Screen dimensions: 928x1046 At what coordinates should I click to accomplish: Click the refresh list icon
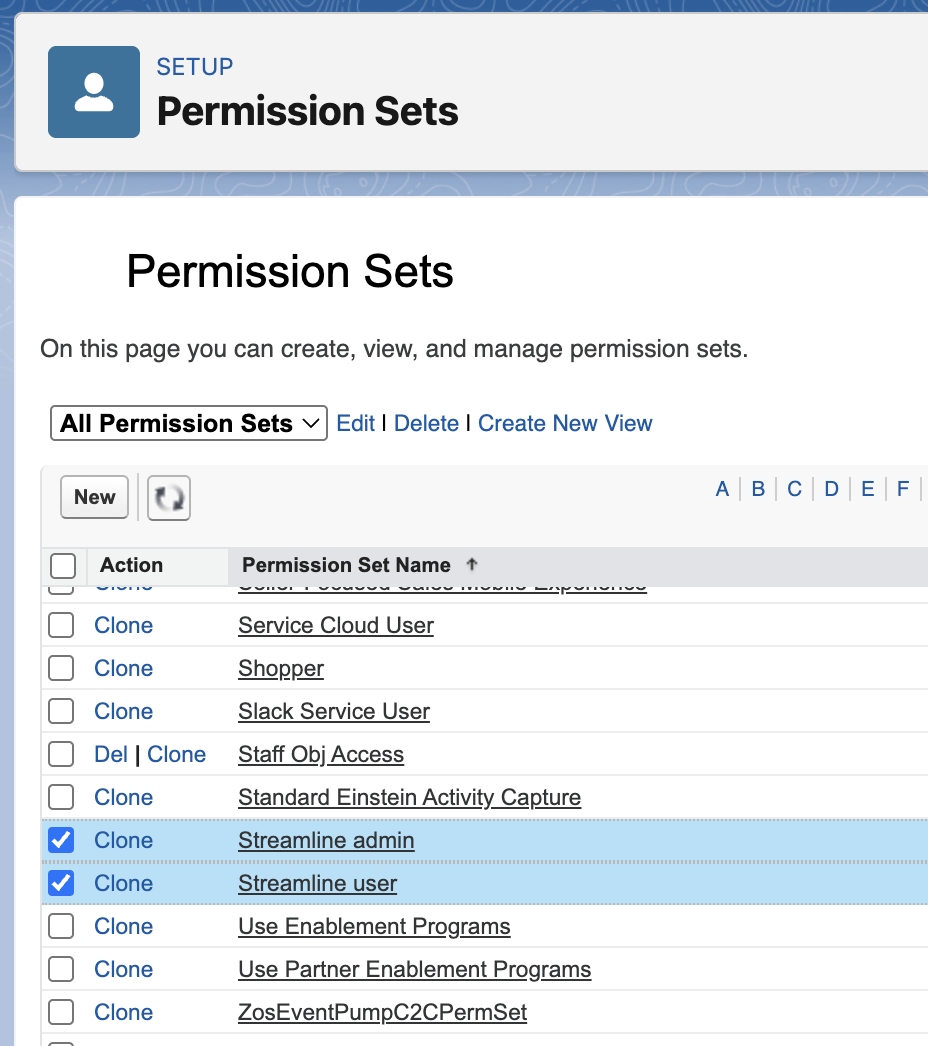pos(169,498)
